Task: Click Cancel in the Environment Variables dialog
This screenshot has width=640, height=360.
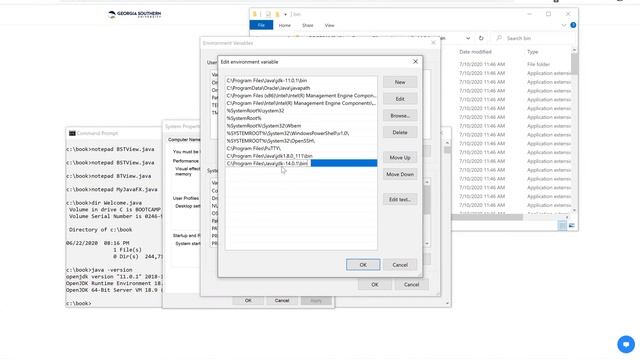Action: [x=411, y=284]
